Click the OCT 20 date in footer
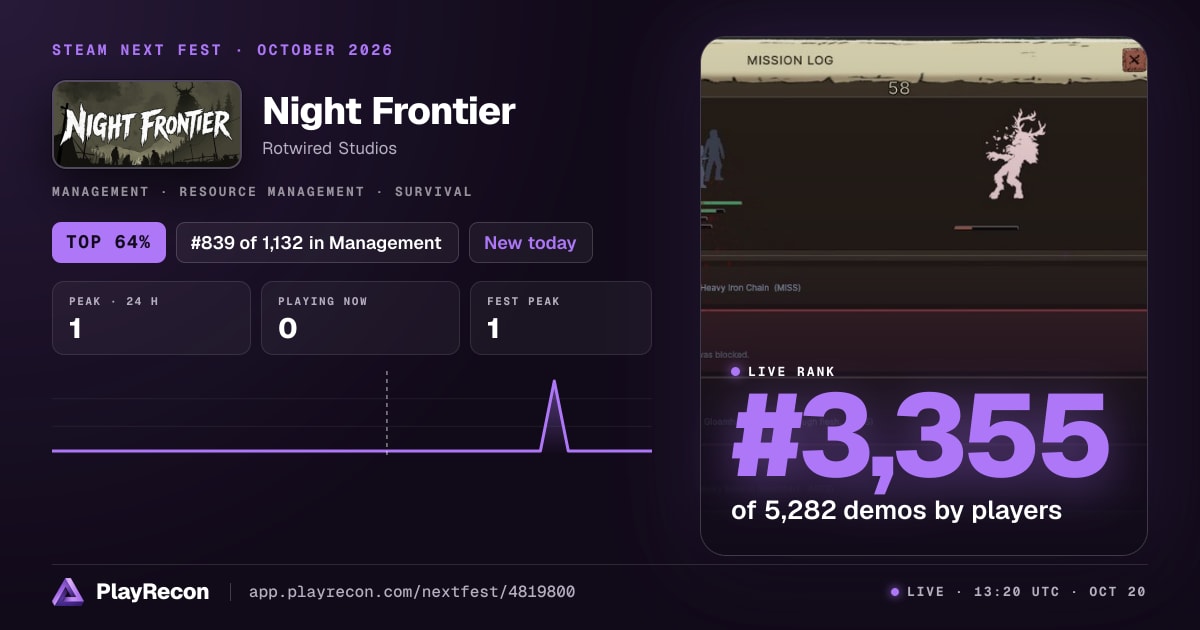Screen dimensions: 1200x630 (1118, 592)
